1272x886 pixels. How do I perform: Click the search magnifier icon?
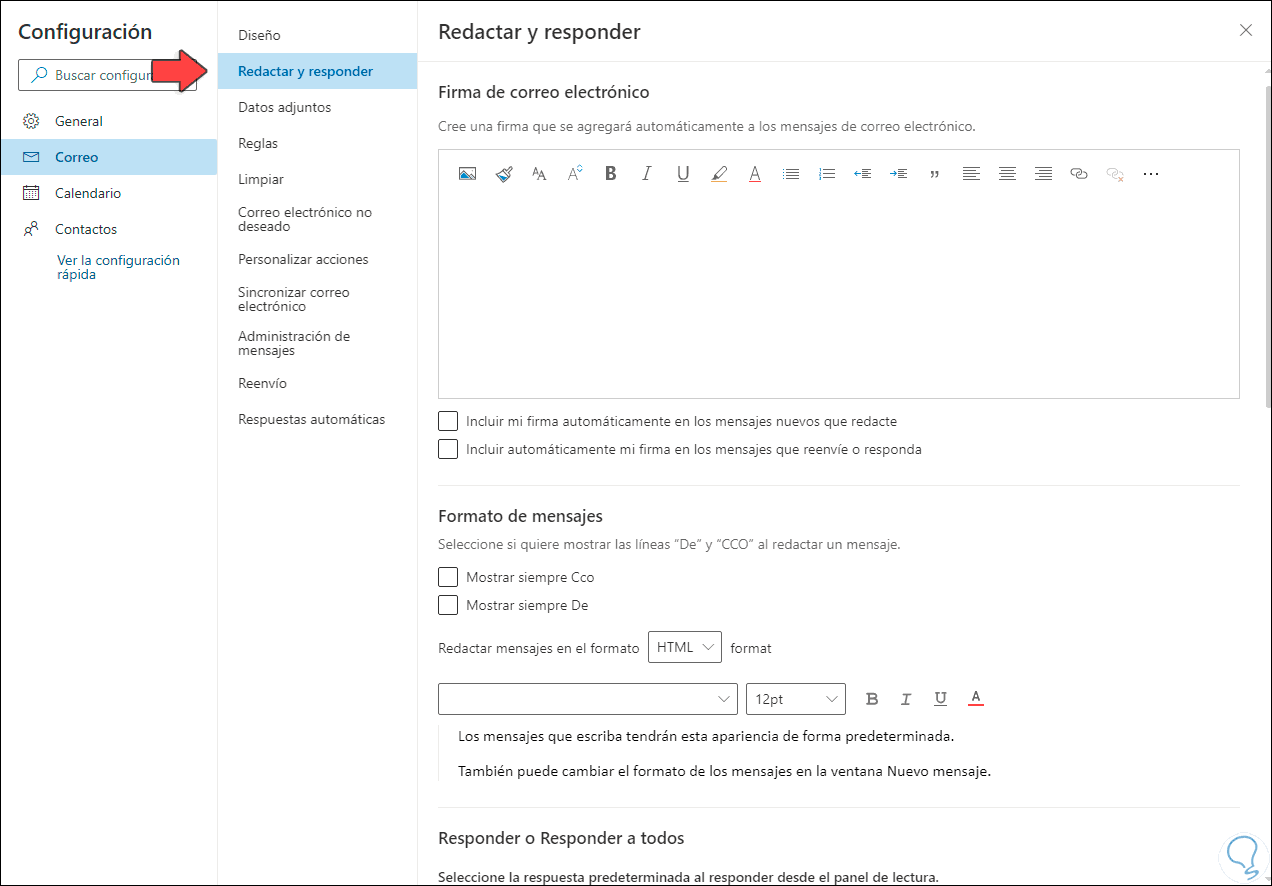(39, 75)
